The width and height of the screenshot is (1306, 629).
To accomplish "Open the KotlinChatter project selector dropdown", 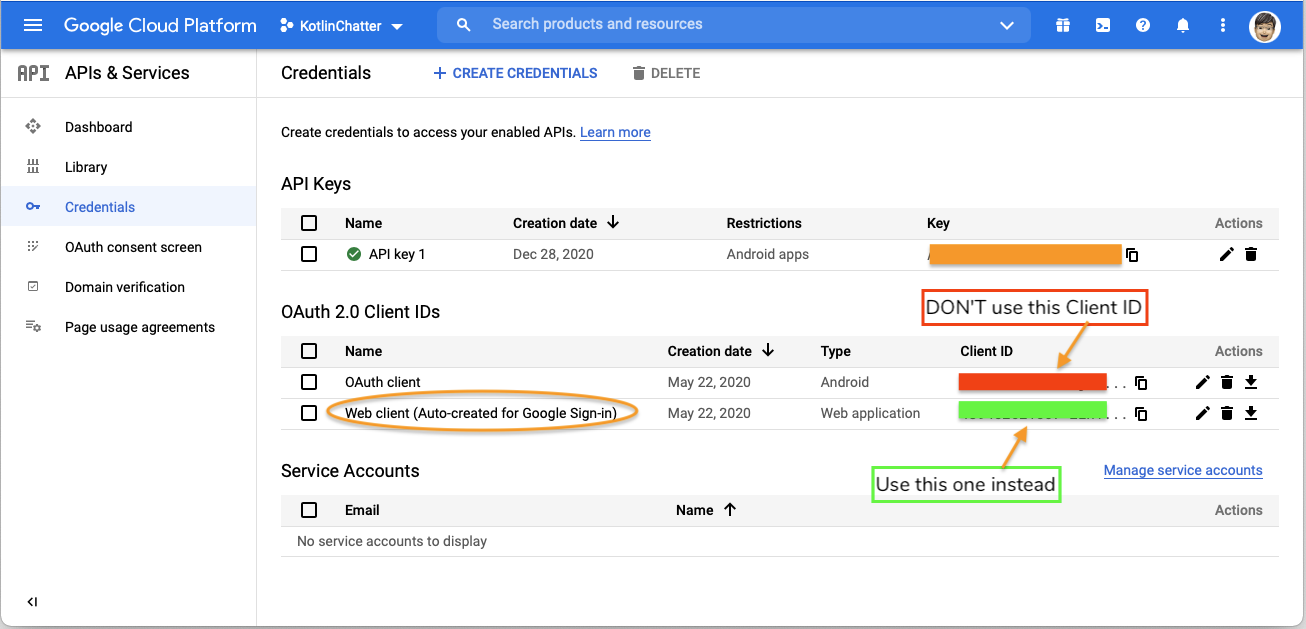I will [343, 26].
